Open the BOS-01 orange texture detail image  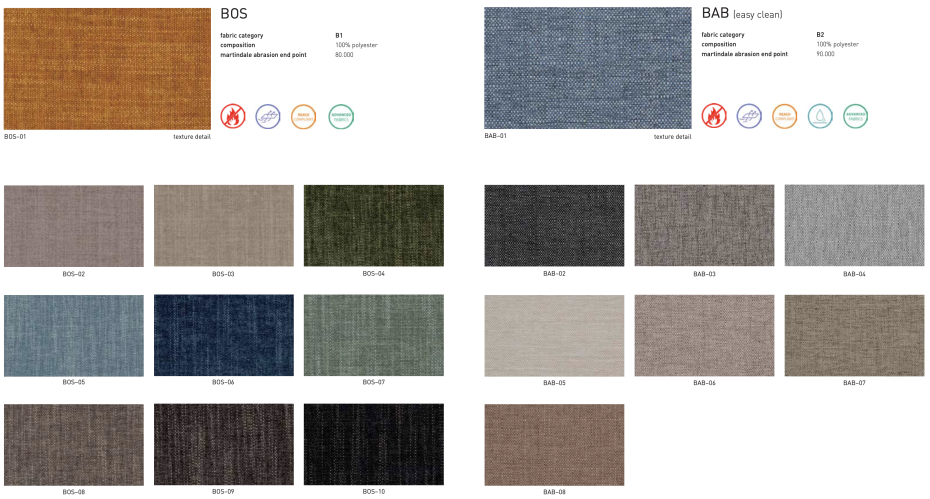[x=107, y=68]
